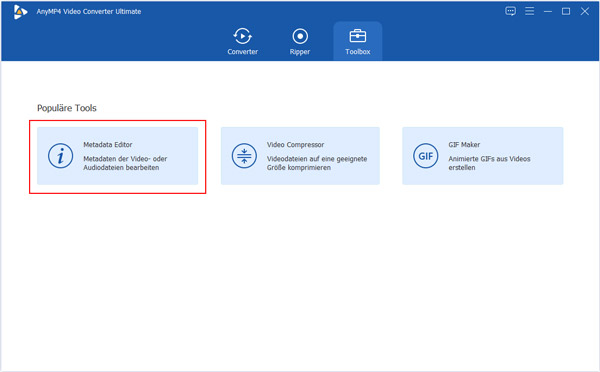Click the AnyMP4 app logo
Image resolution: width=600 pixels, height=372 pixels.
(x=20, y=12)
